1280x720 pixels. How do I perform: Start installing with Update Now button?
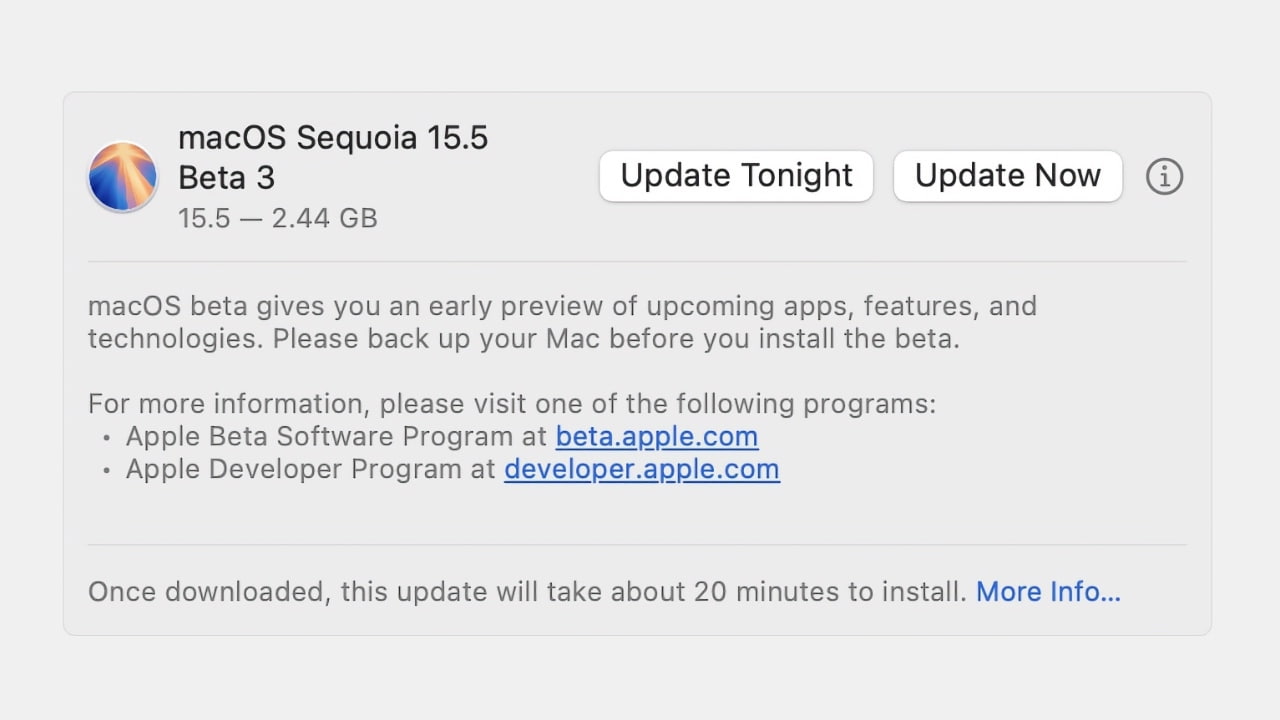(1007, 176)
